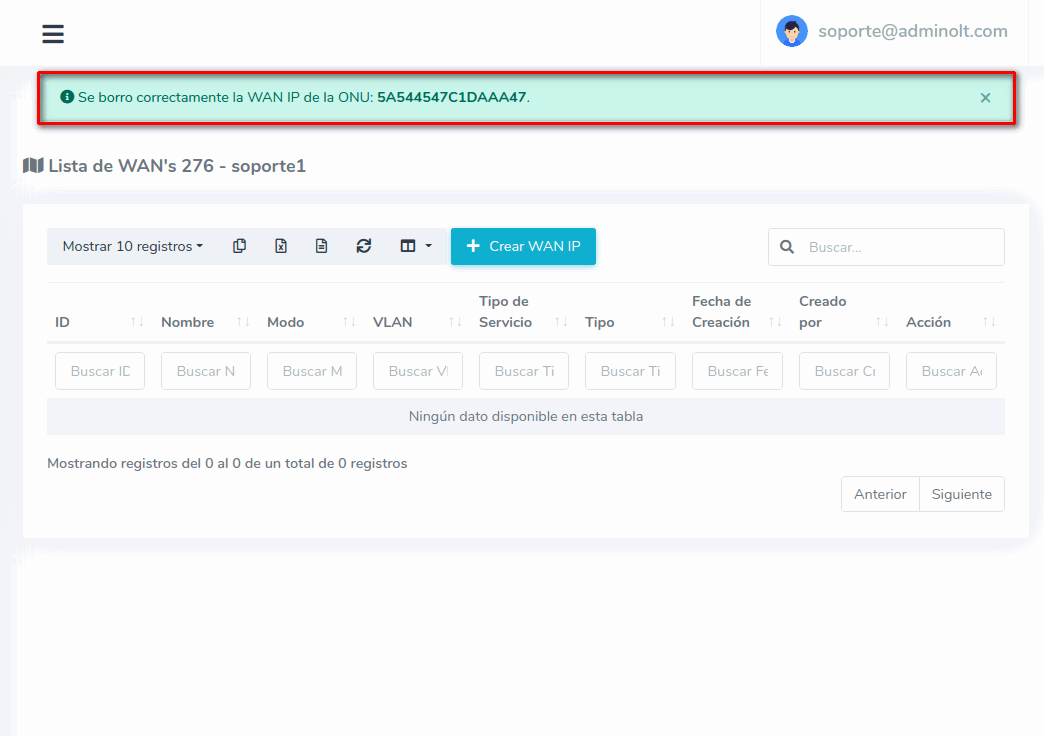The width and height of the screenshot is (1044, 736).
Task: Click the Crear WAN IP button
Action: (x=523, y=246)
